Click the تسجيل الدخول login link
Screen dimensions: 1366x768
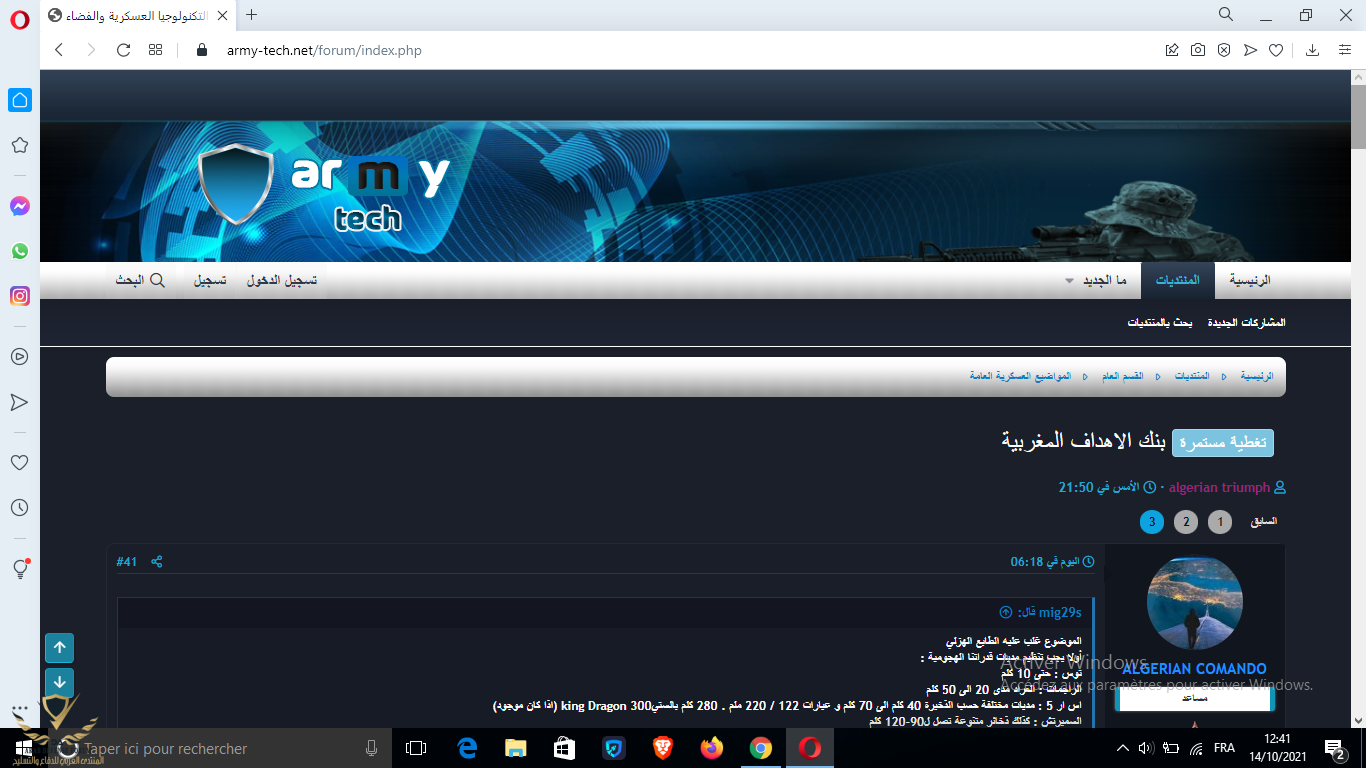(x=282, y=281)
